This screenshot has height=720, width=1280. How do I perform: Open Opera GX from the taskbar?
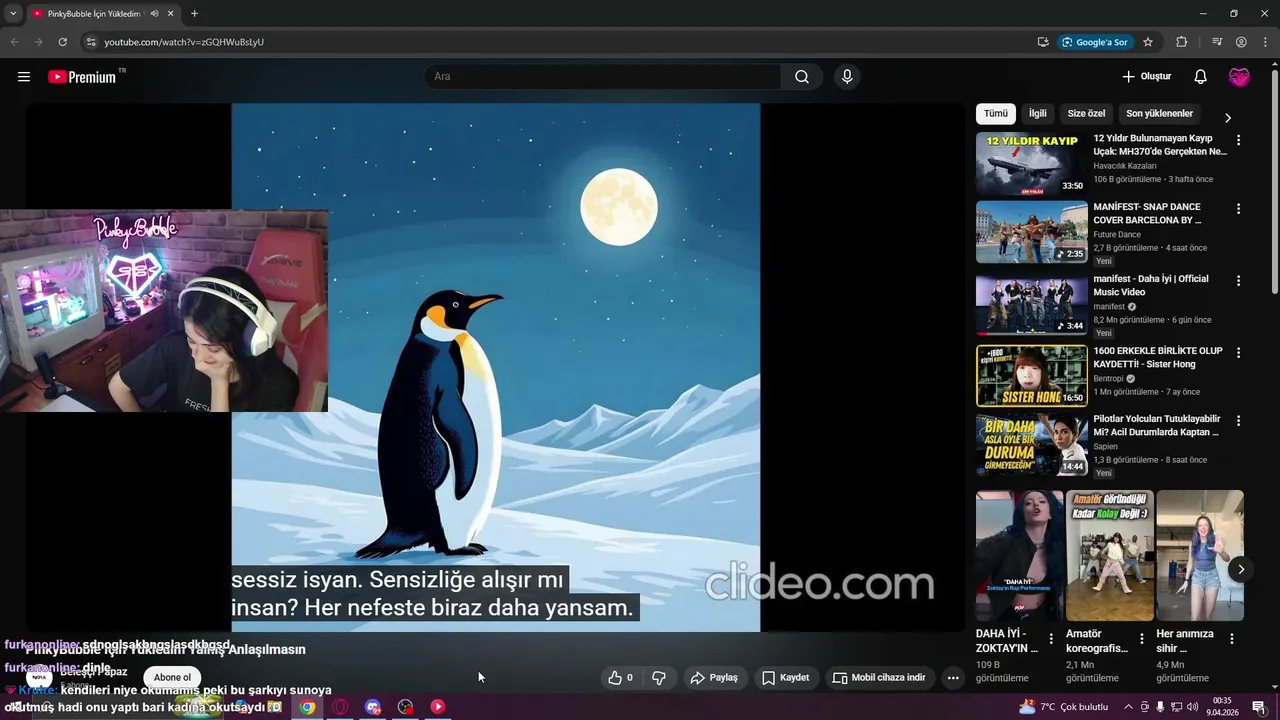pos(340,707)
